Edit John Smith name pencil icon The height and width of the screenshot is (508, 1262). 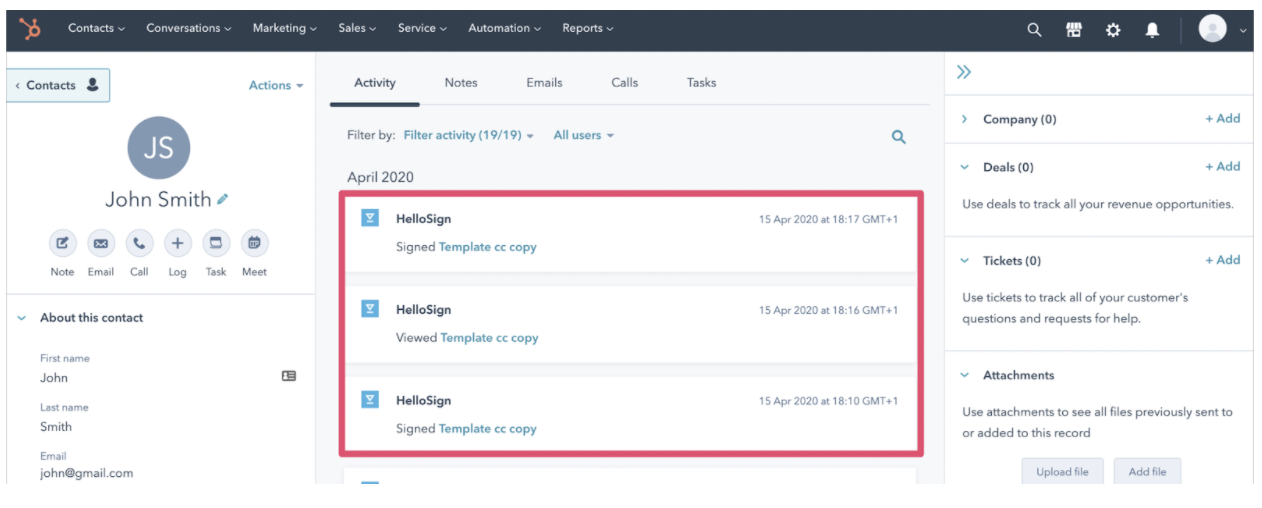point(223,199)
